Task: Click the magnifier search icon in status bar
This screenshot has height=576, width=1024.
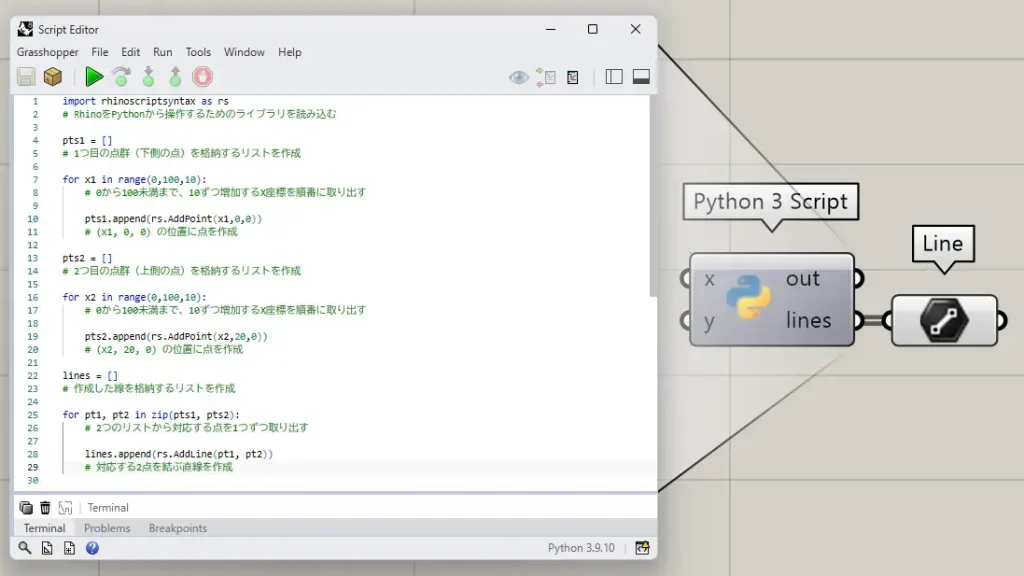Action: (25, 548)
